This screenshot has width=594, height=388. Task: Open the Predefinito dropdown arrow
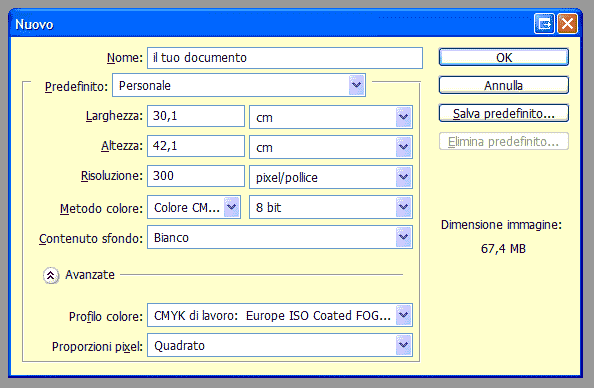coord(356,85)
